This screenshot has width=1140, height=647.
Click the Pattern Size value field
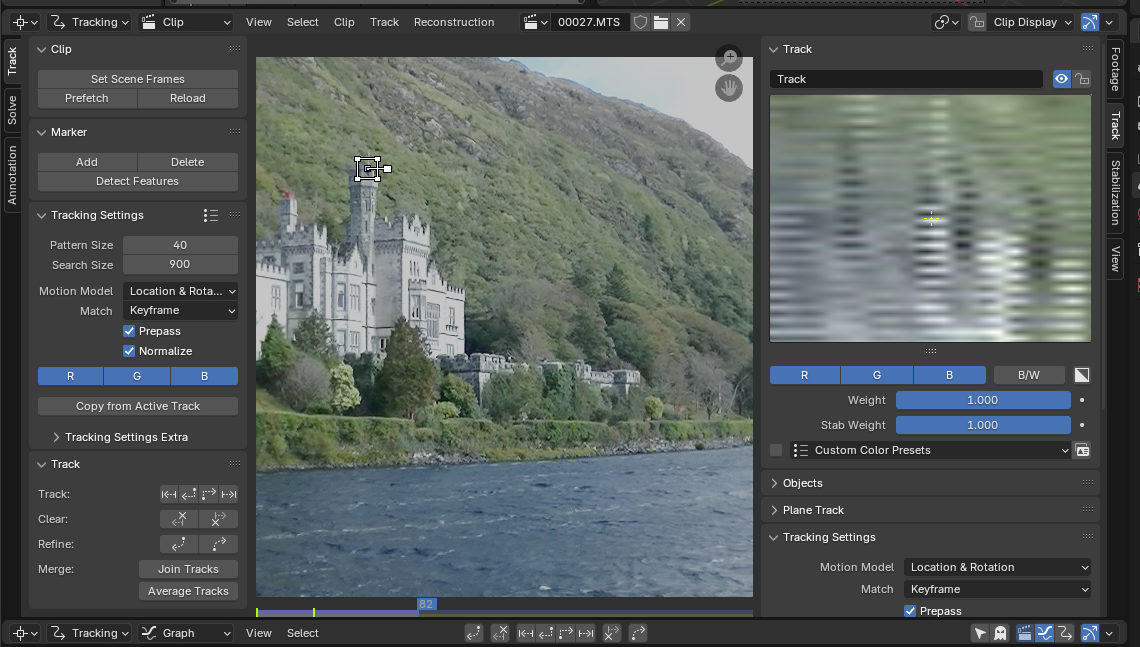tap(180, 245)
